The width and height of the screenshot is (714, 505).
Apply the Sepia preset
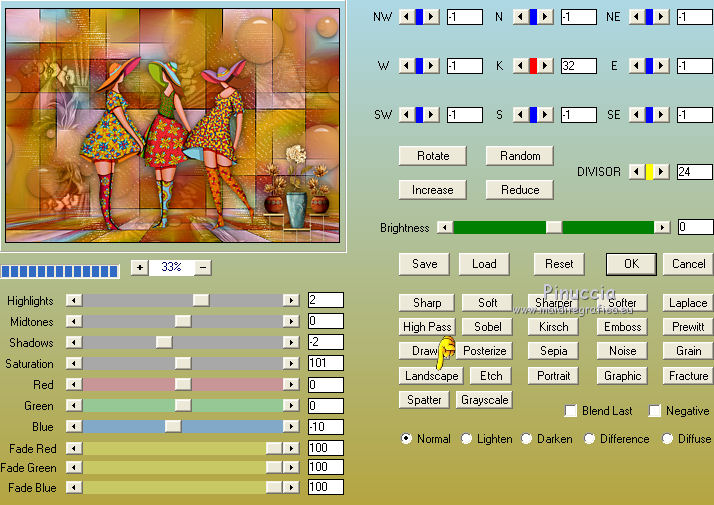coord(553,351)
